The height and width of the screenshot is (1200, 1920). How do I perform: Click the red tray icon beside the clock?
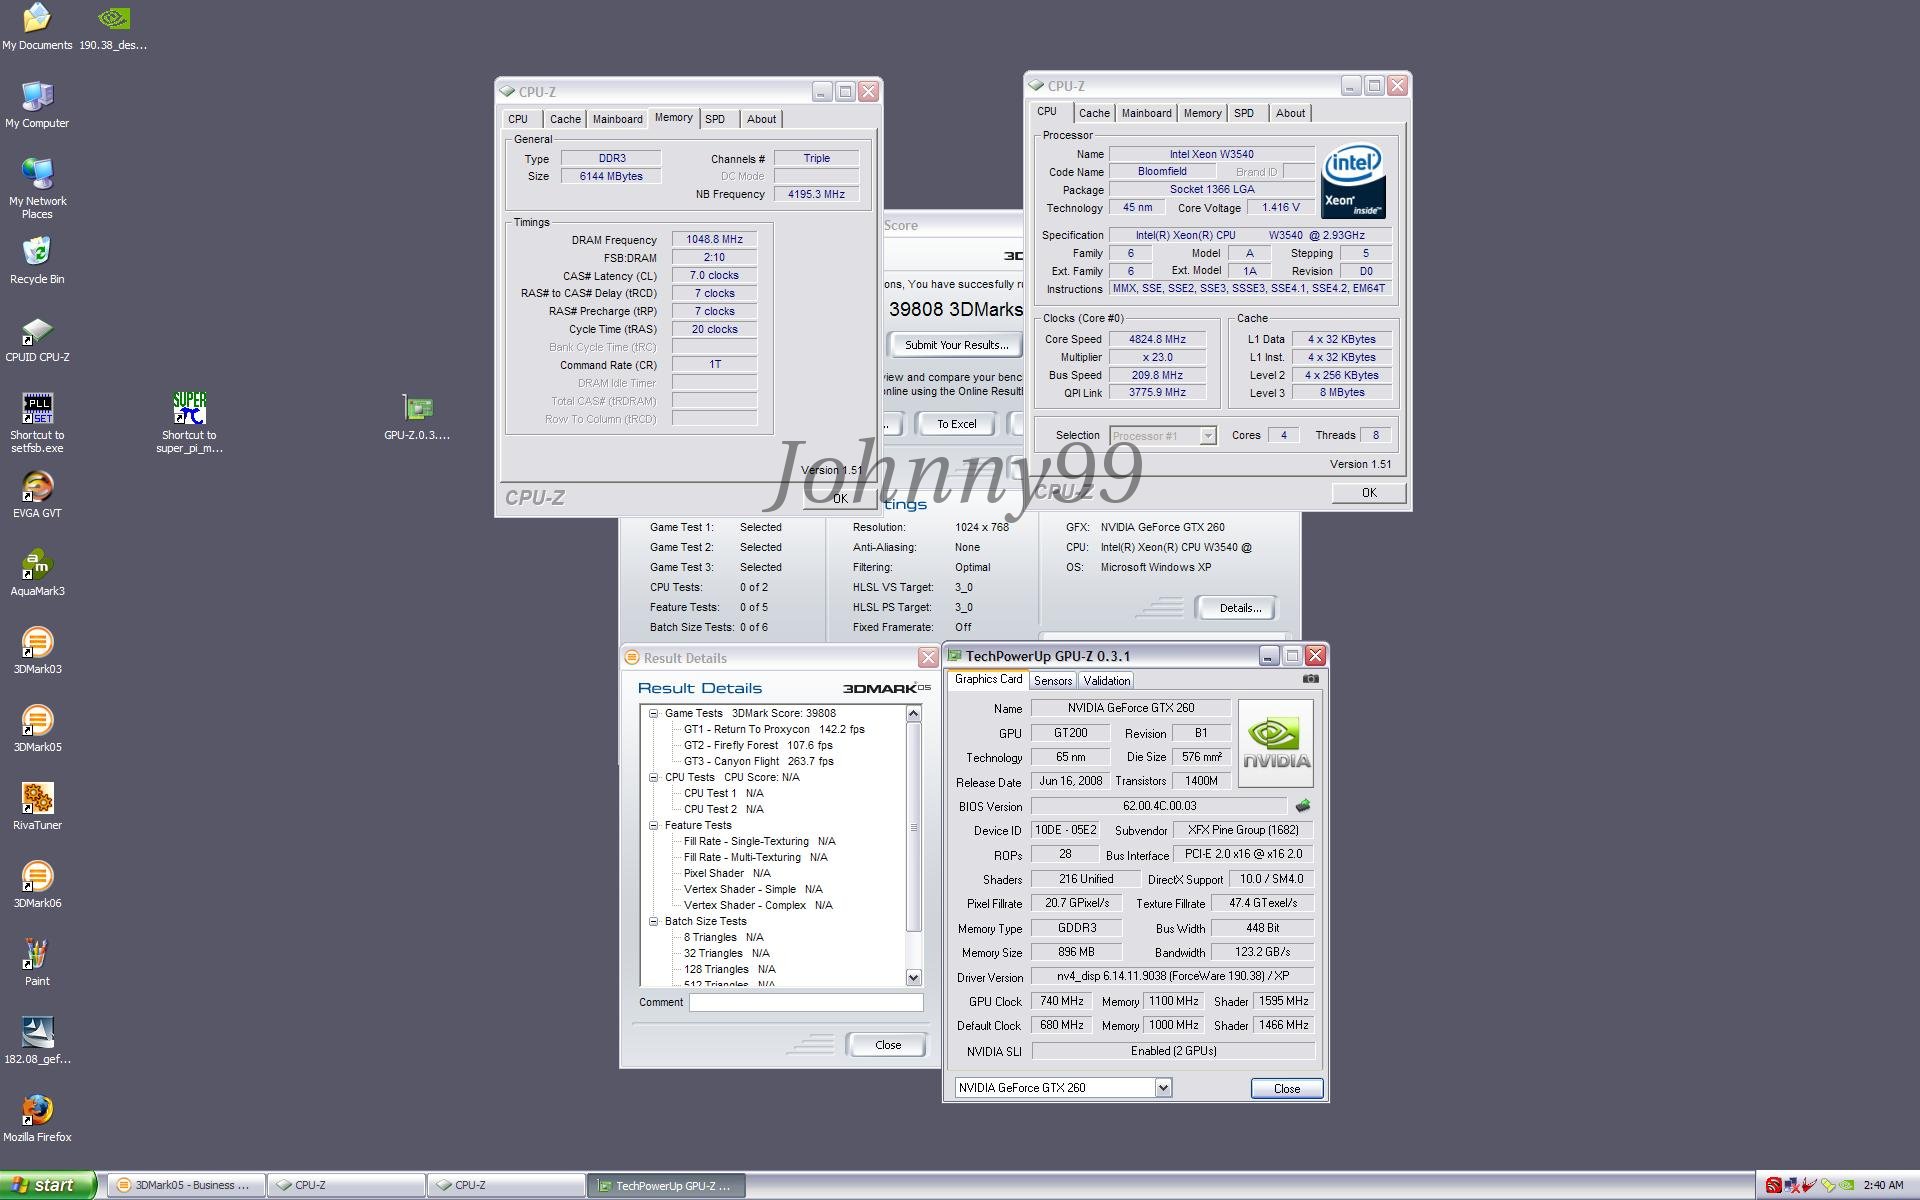click(1773, 1186)
